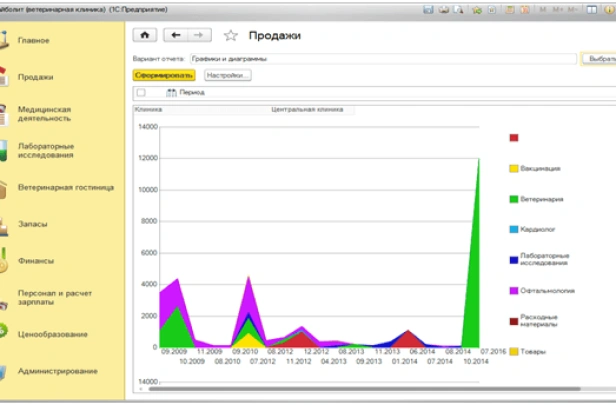Image resolution: width=616 pixels, height=405 pixels.
Task: Open Финансы section
Action: coord(35,260)
